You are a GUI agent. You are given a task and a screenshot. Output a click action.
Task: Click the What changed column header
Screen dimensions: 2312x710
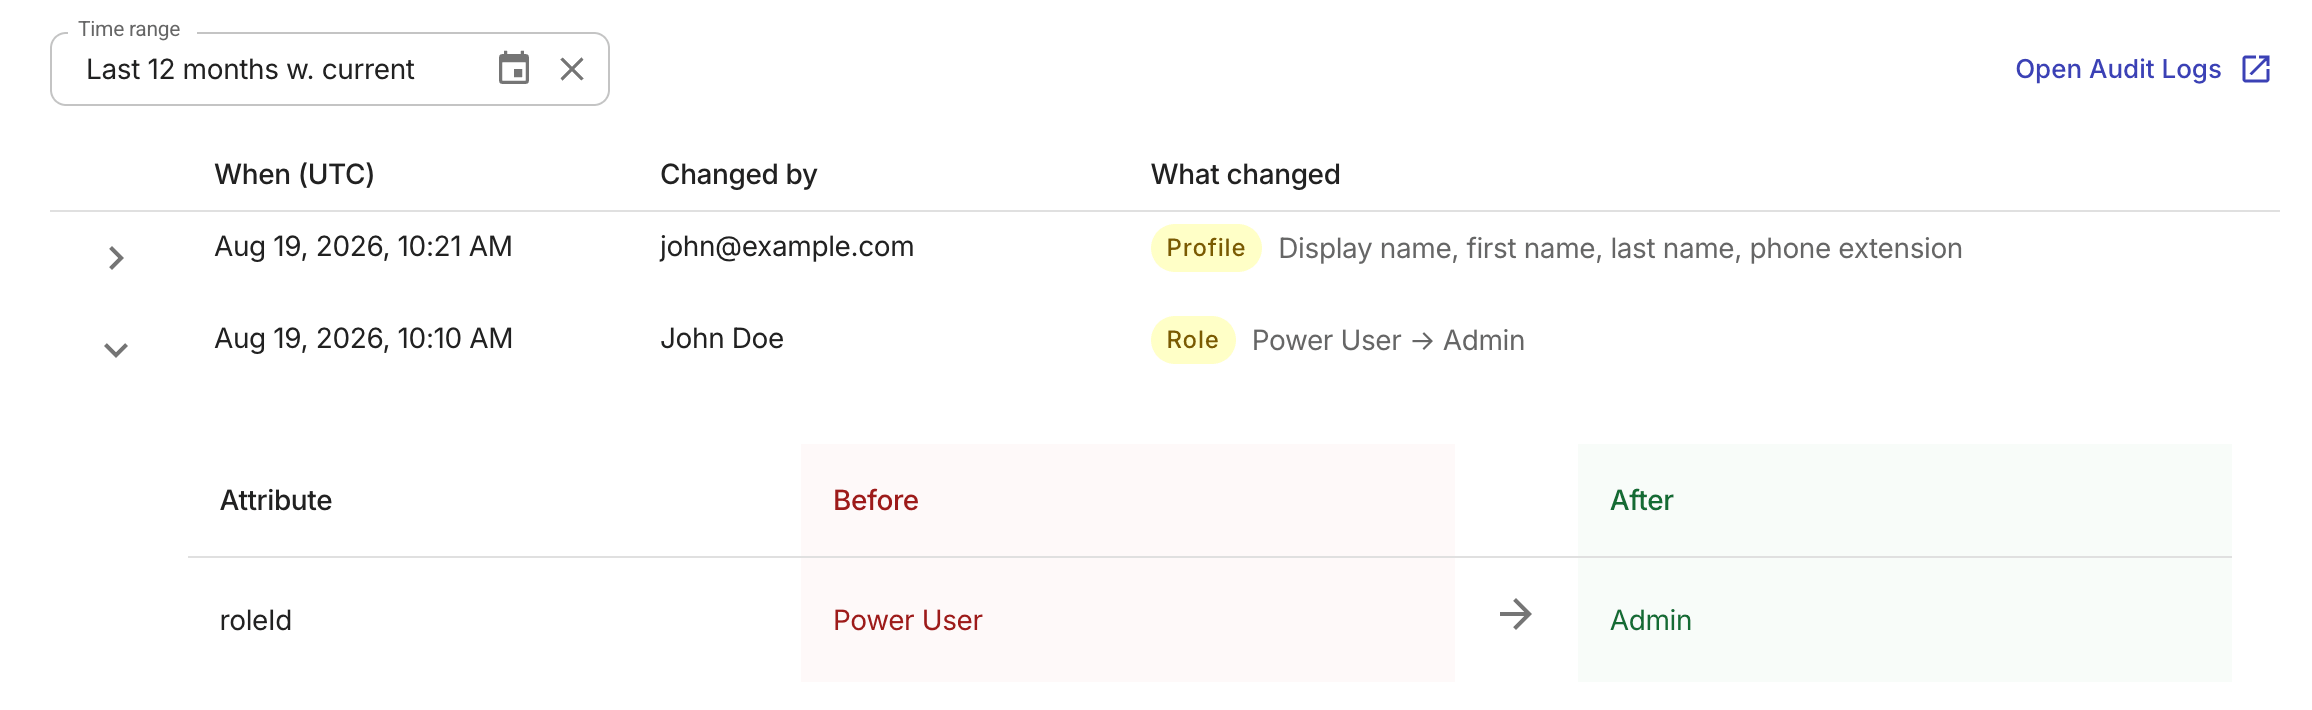coord(1245,174)
